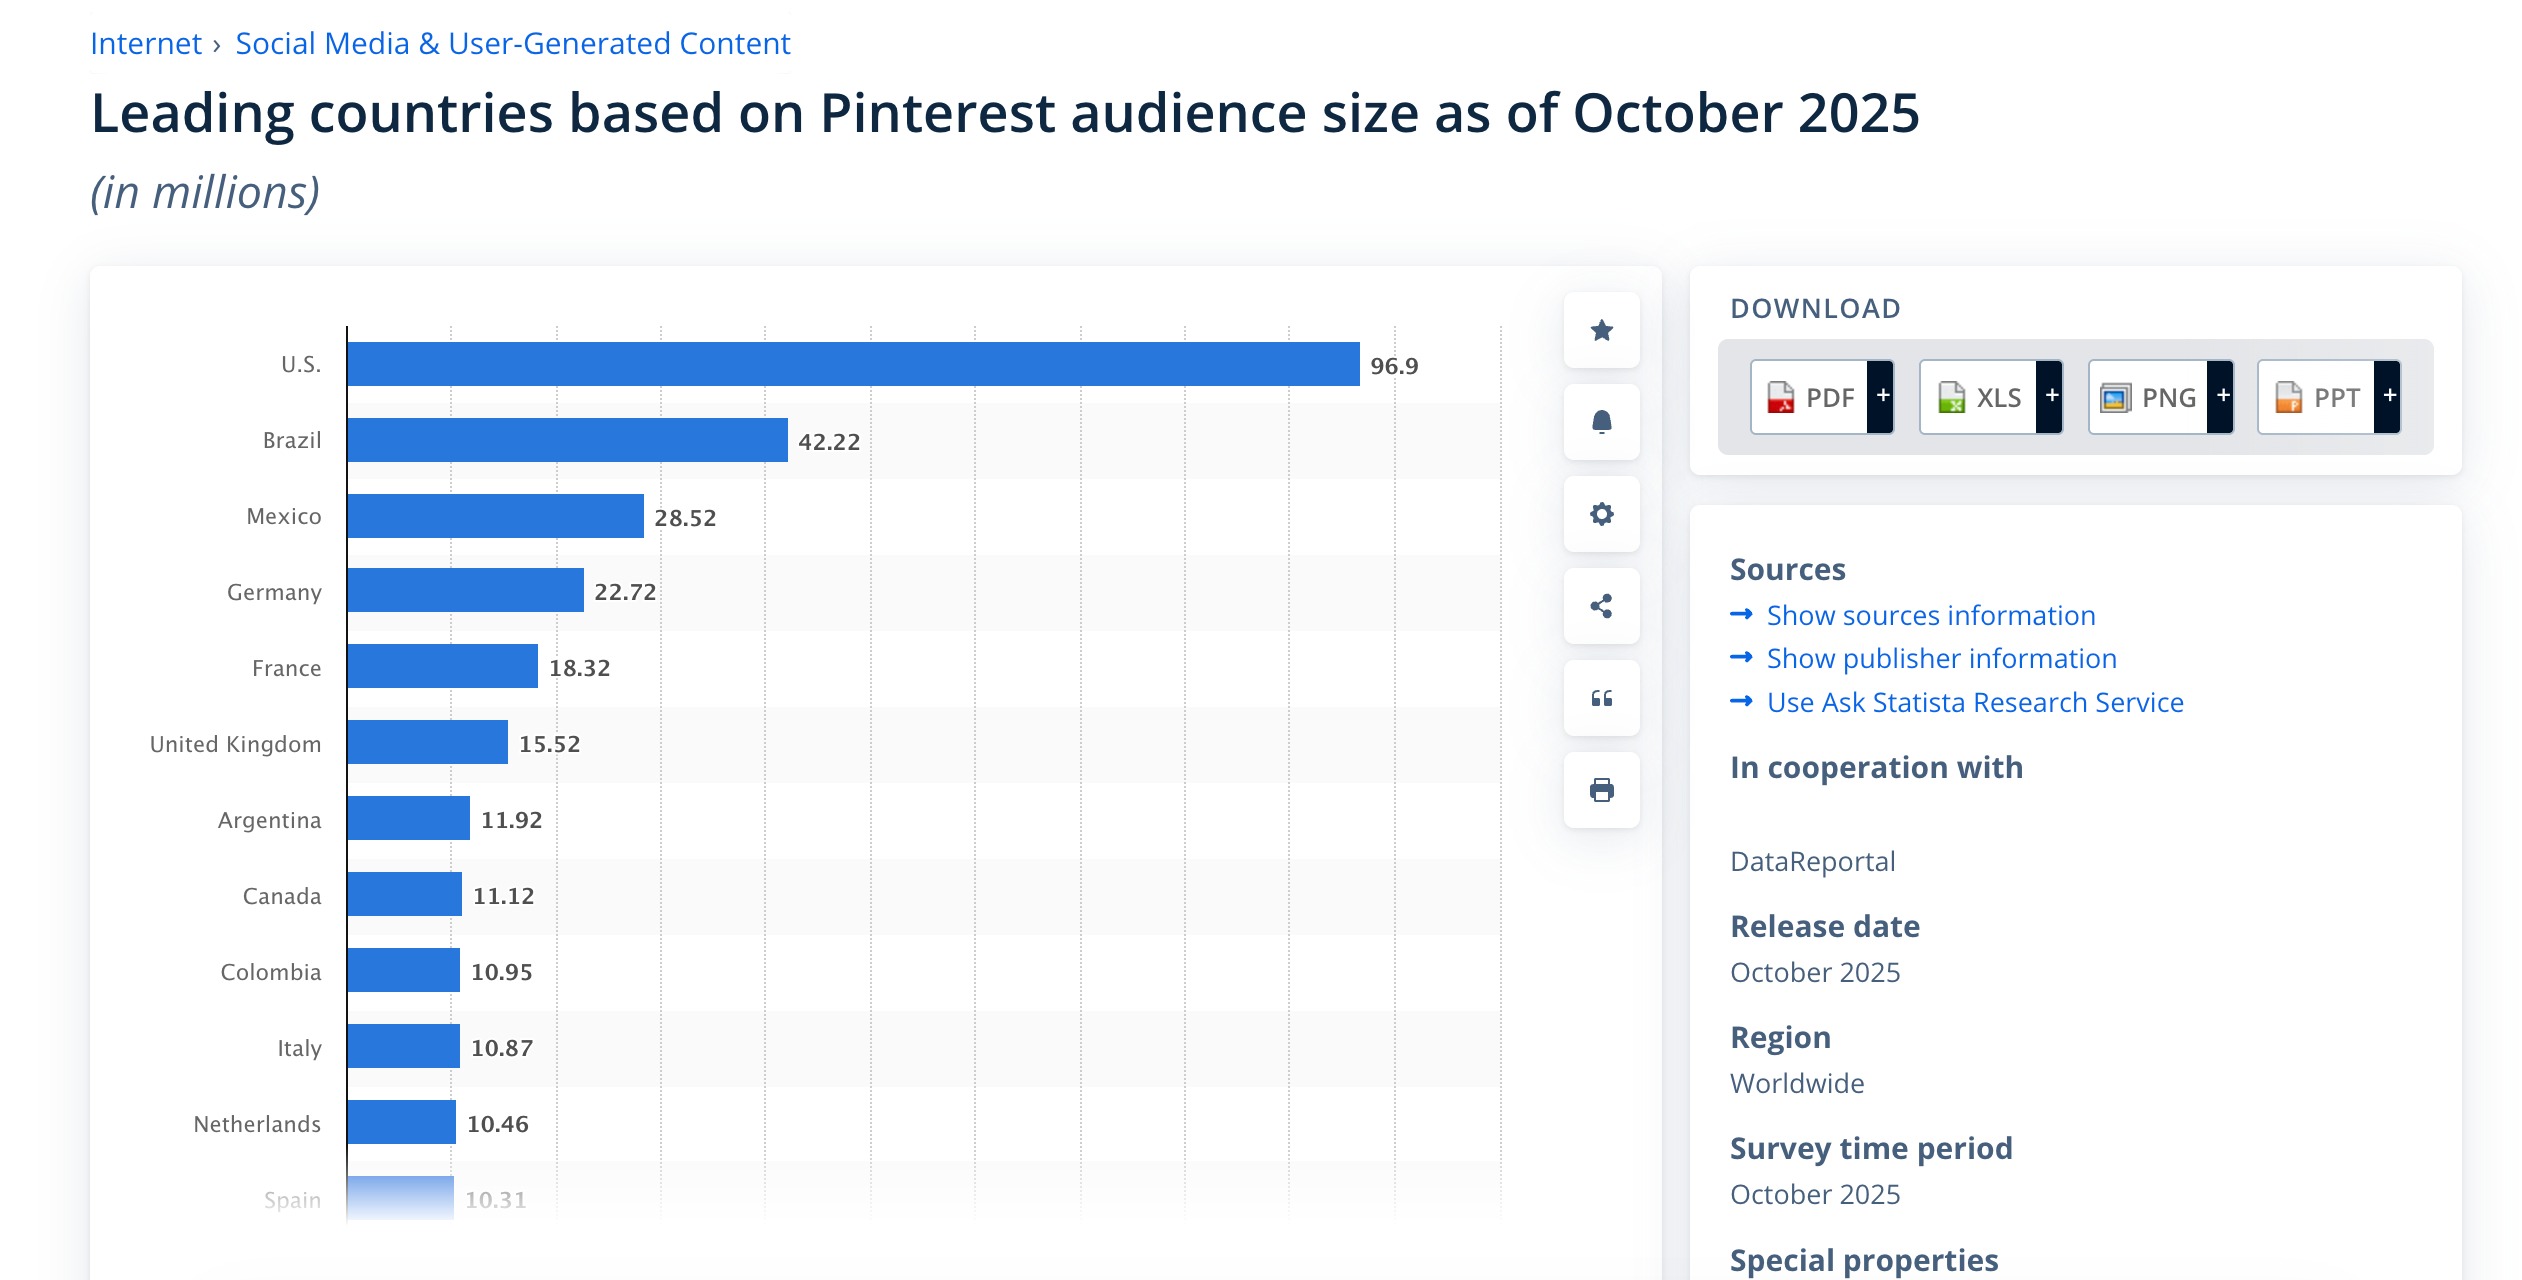This screenshot has height=1280, width=2522.
Task: Open the chart settings gear icon
Action: 1601,514
